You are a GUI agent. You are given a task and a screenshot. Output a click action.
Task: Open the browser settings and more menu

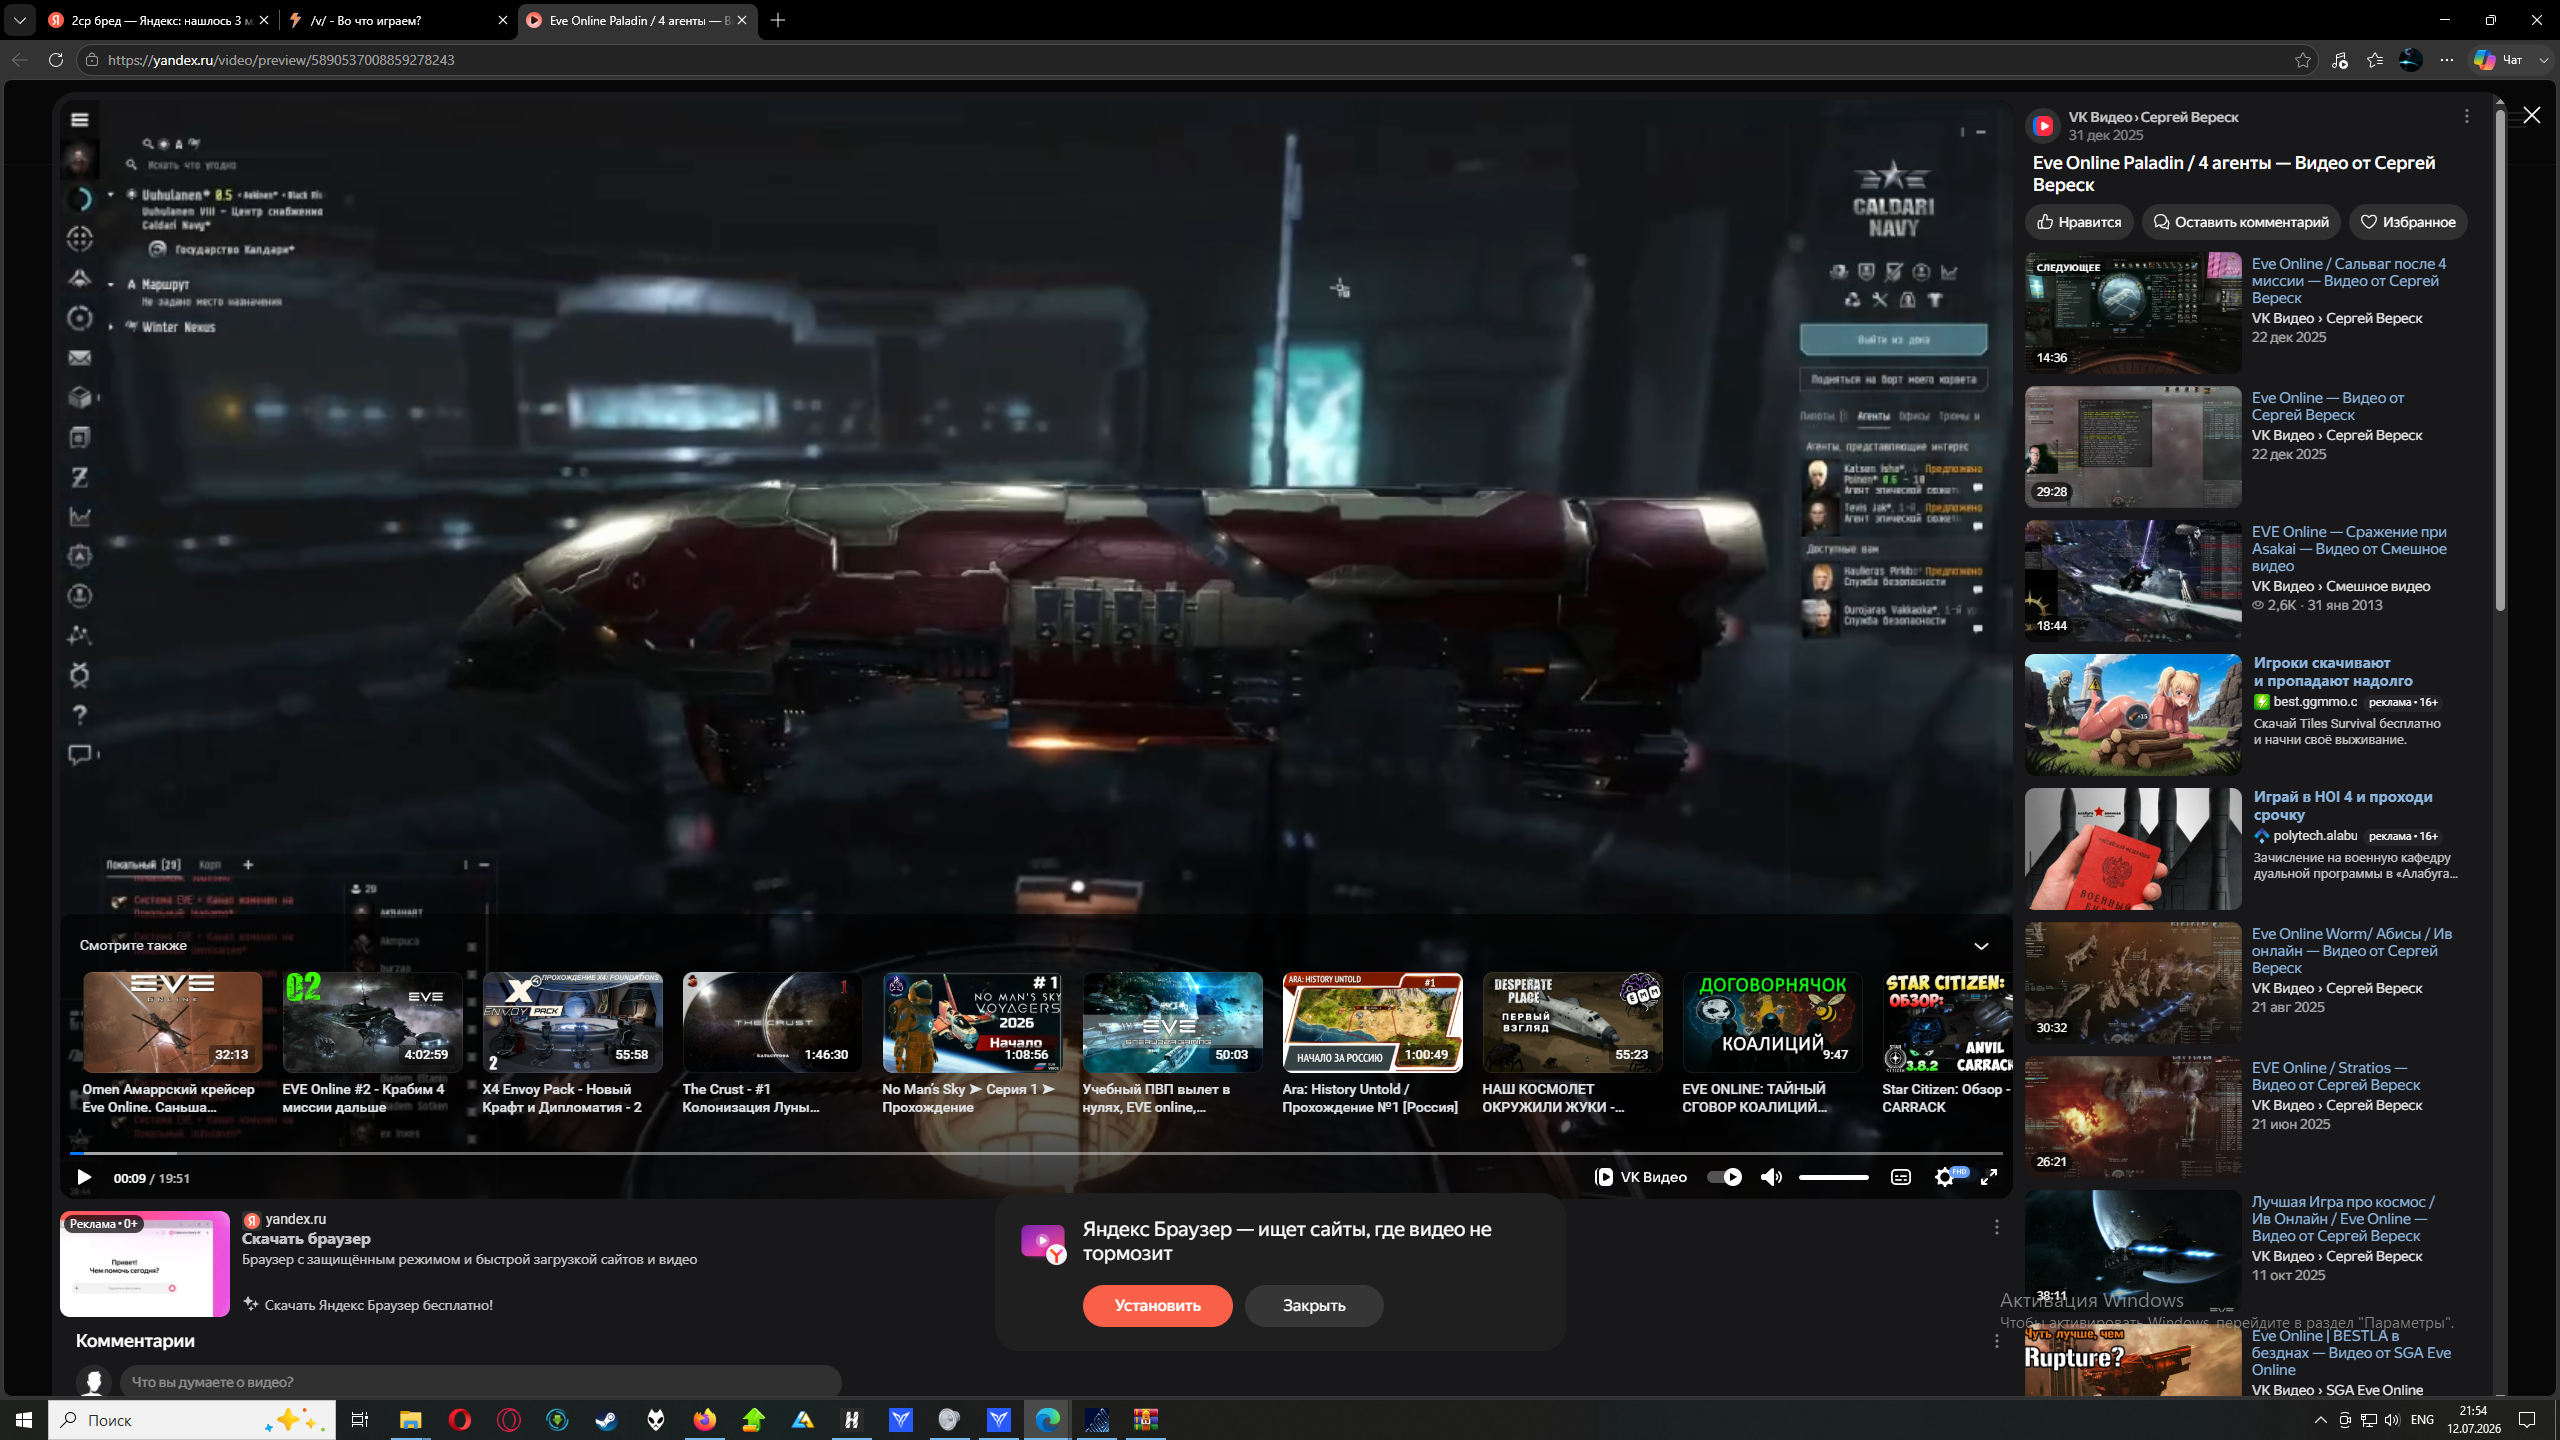click(x=2446, y=60)
